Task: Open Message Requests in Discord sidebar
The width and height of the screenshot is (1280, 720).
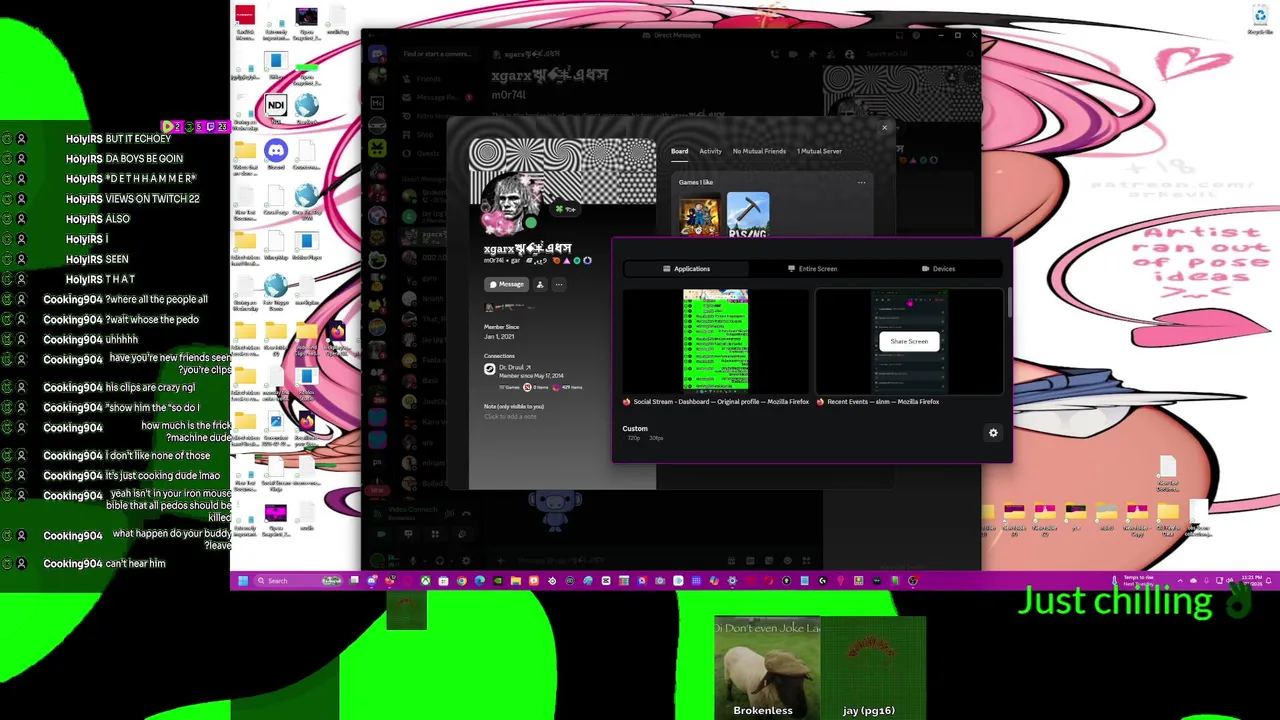Action: coord(436,97)
